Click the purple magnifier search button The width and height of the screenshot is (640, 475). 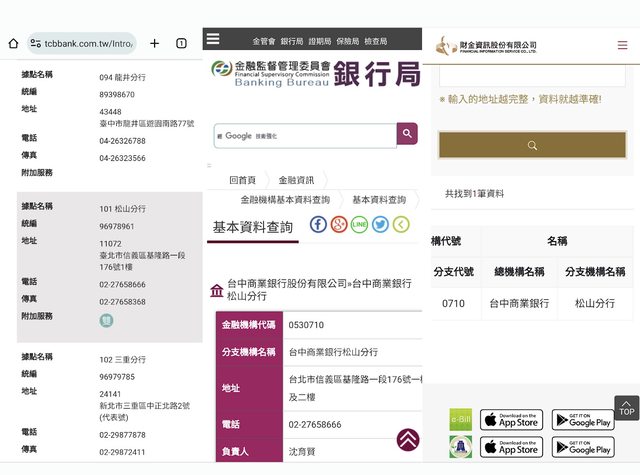coord(407,134)
